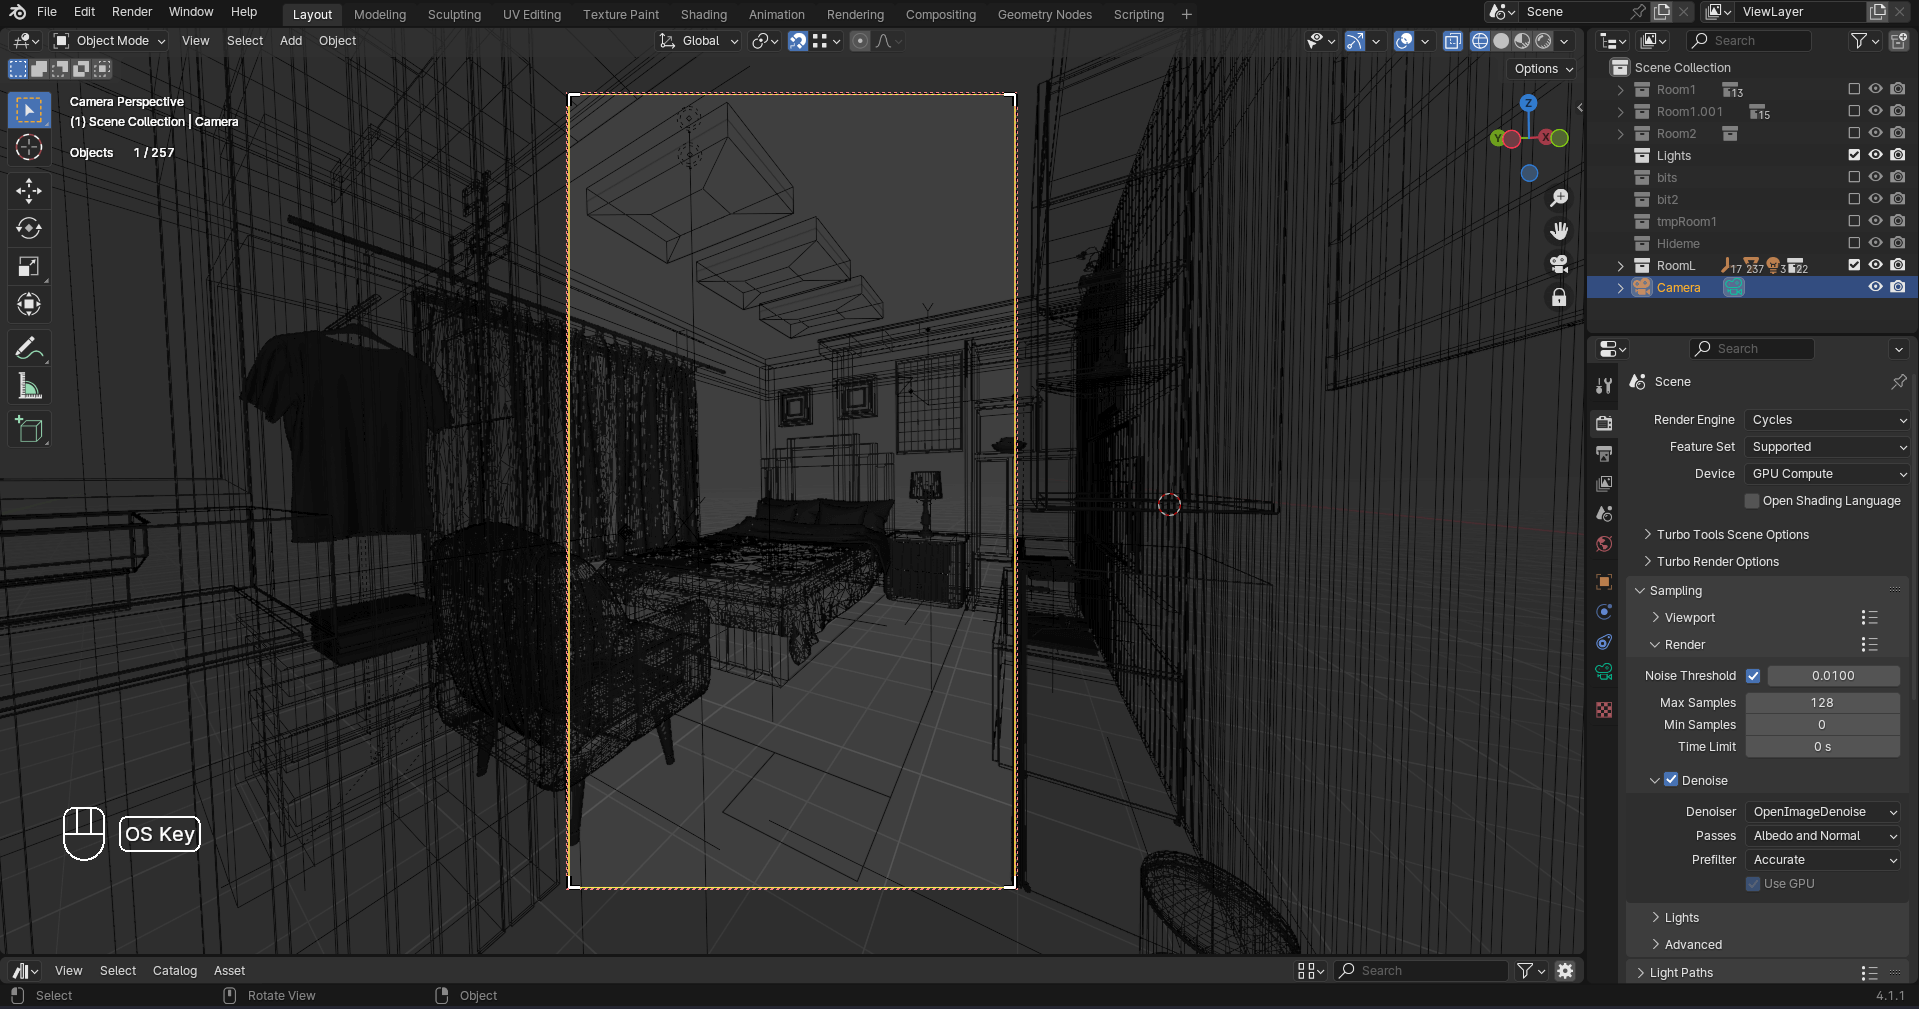This screenshot has height=1009, width=1919.
Task: Disable rendering of Room2 collection
Action: pos(1898,133)
